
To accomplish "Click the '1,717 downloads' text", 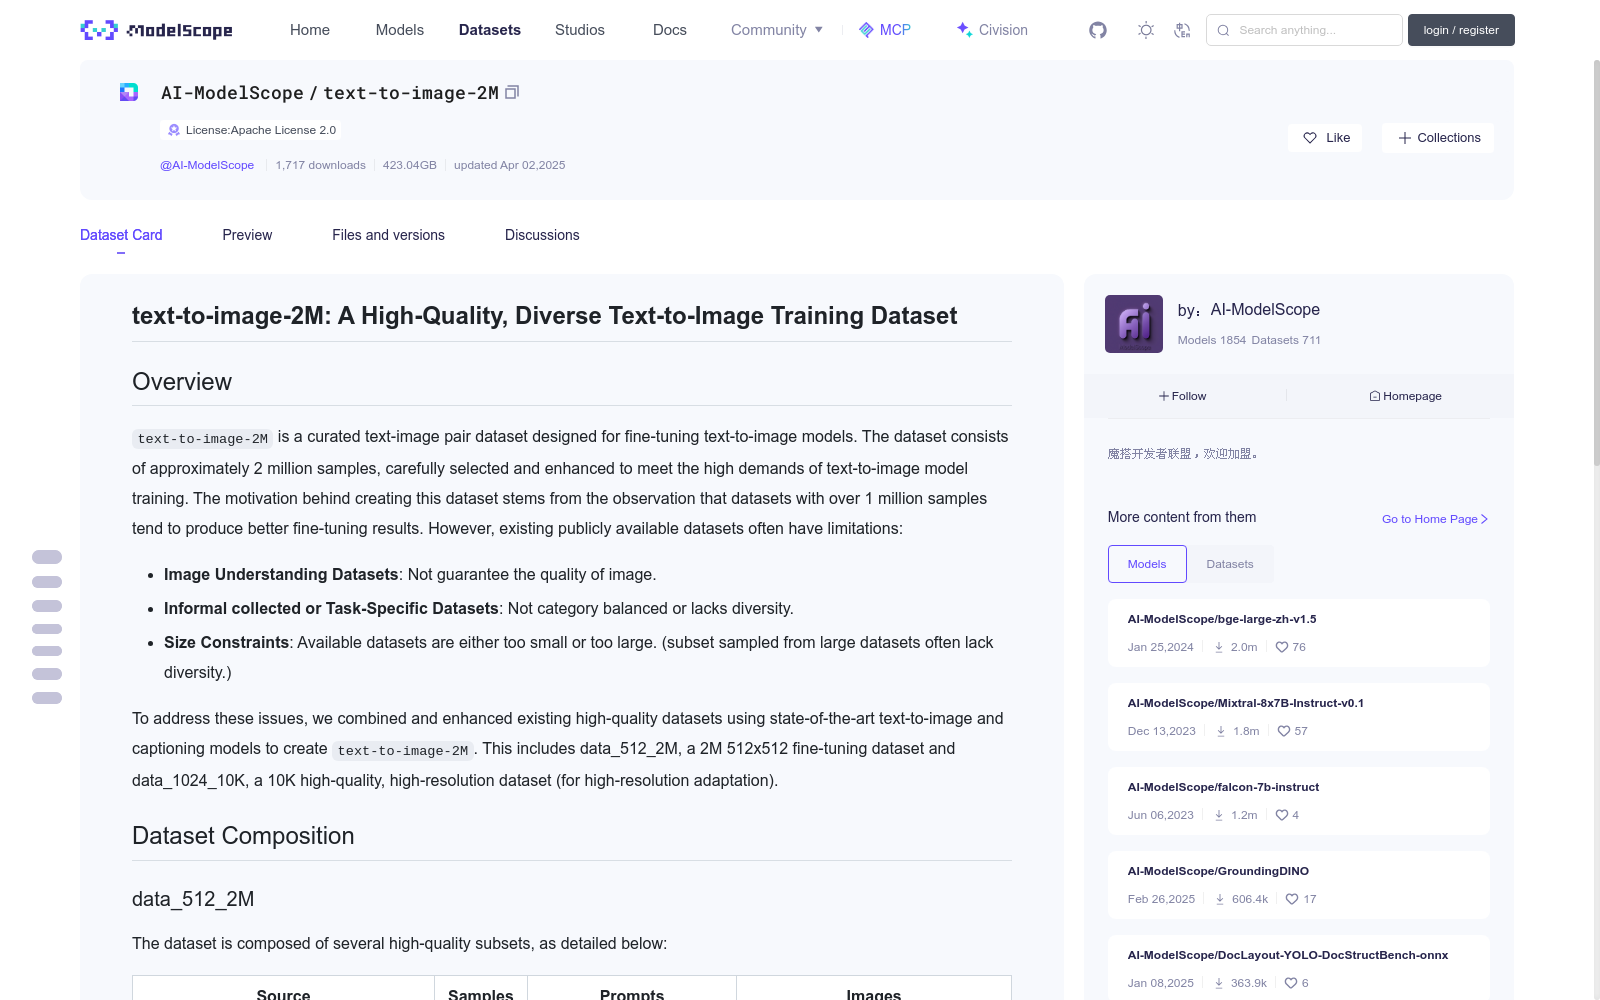I will click(x=320, y=165).
